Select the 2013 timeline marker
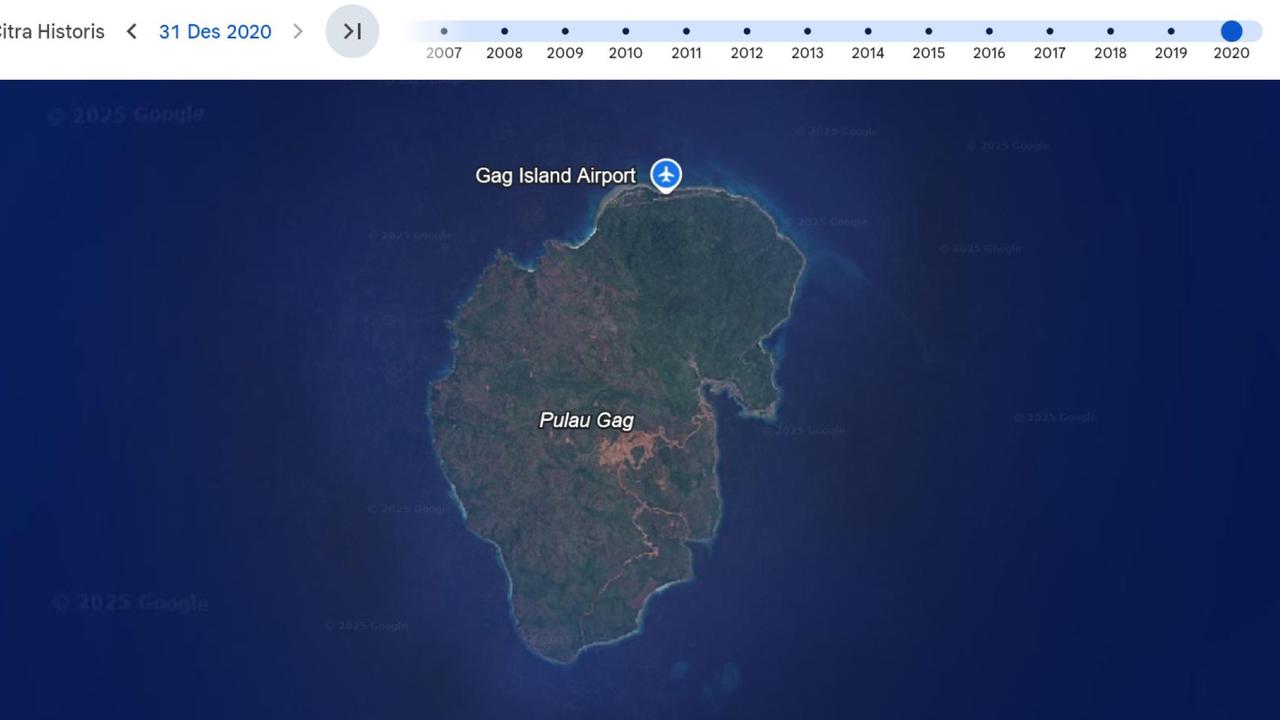 tap(807, 32)
